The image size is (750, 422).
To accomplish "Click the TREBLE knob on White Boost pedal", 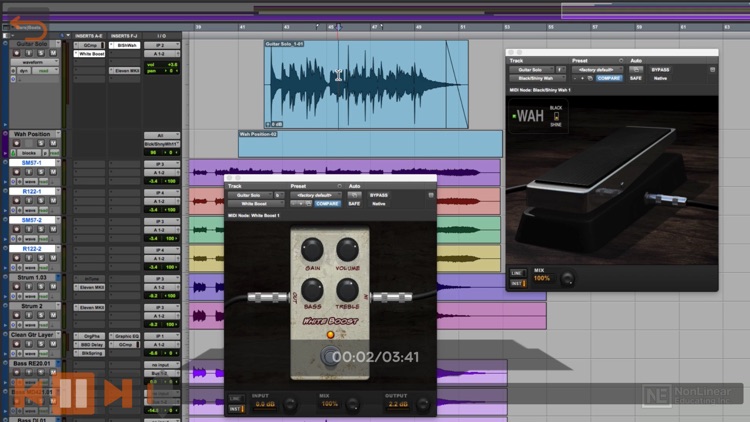I will (347, 290).
